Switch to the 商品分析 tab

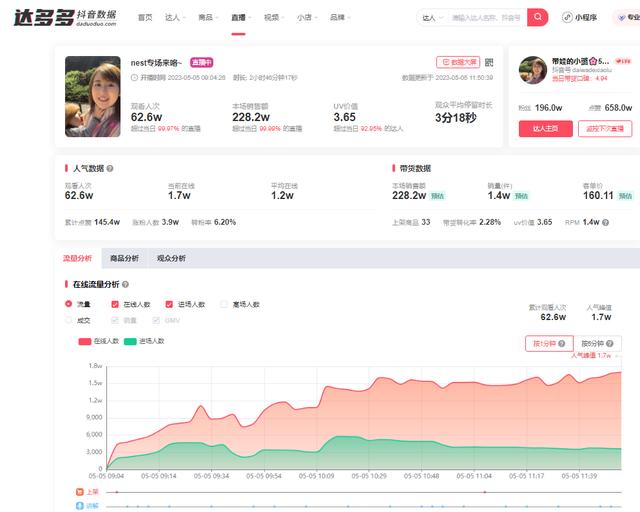click(x=124, y=258)
